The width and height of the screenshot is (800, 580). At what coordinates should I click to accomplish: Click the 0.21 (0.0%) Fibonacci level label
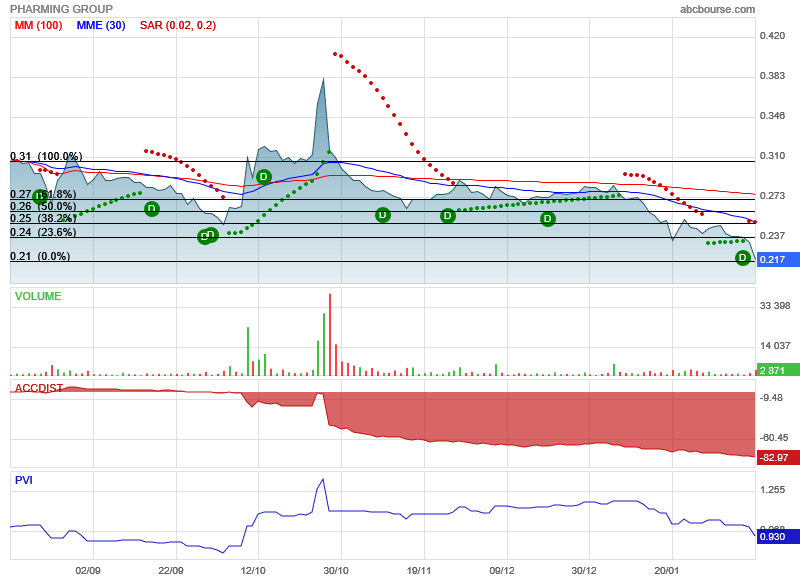(x=40, y=257)
